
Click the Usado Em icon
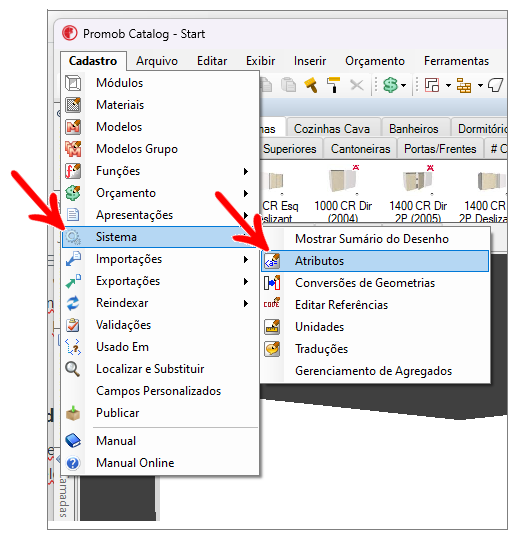pos(73,347)
